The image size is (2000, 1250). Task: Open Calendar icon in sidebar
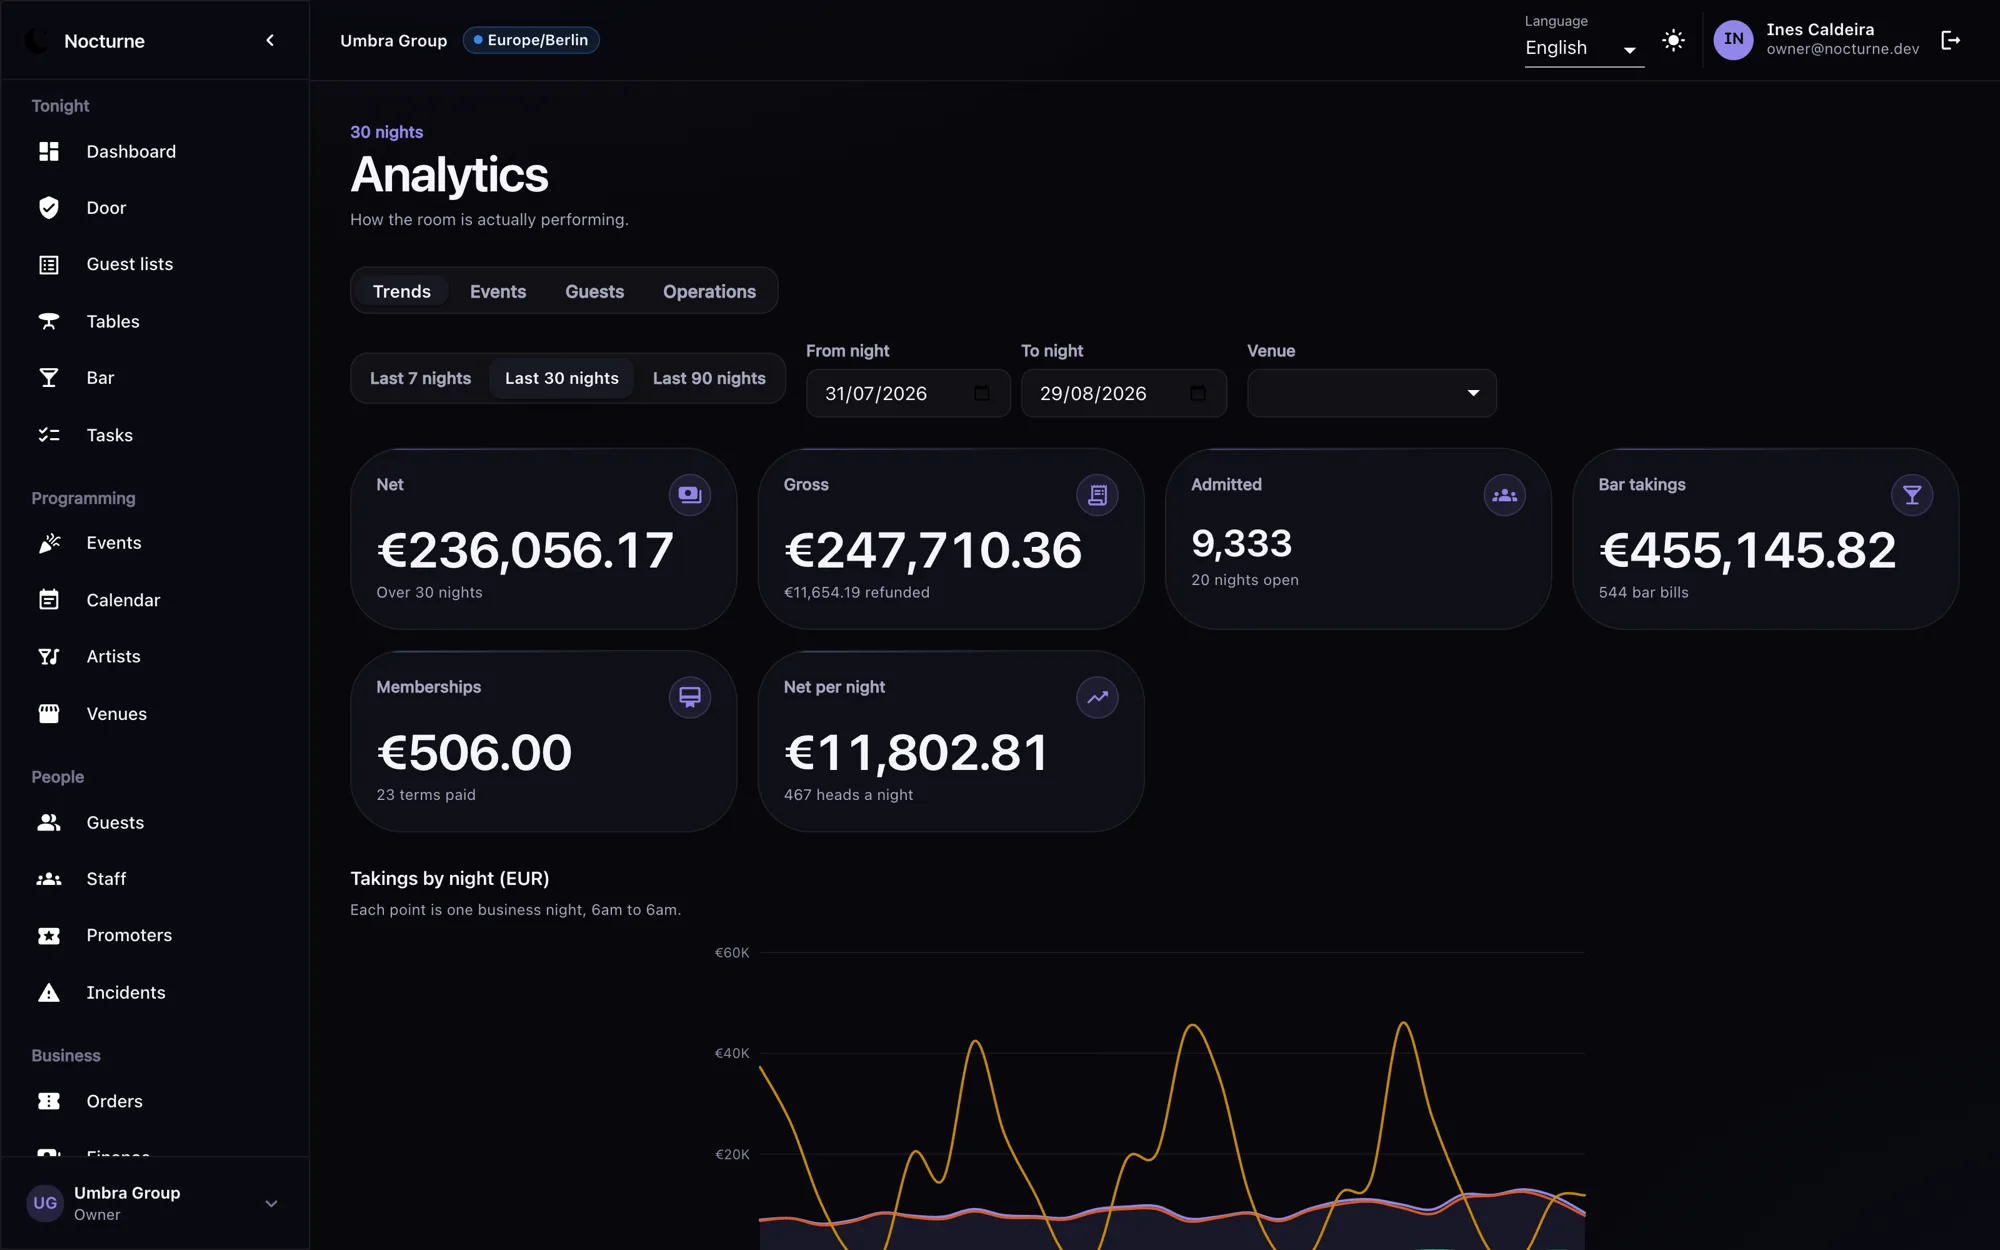click(x=49, y=600)
